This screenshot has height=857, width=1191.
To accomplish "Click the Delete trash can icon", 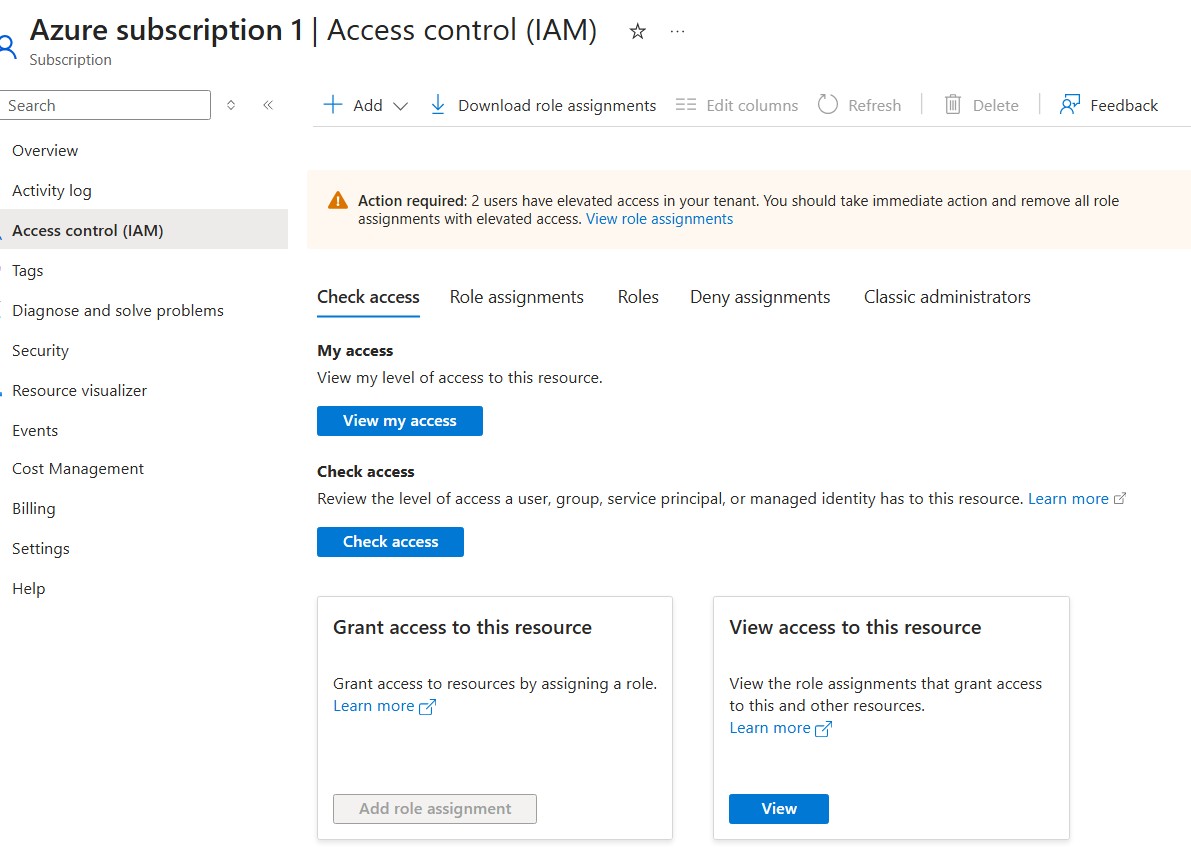I will point(952,104).
